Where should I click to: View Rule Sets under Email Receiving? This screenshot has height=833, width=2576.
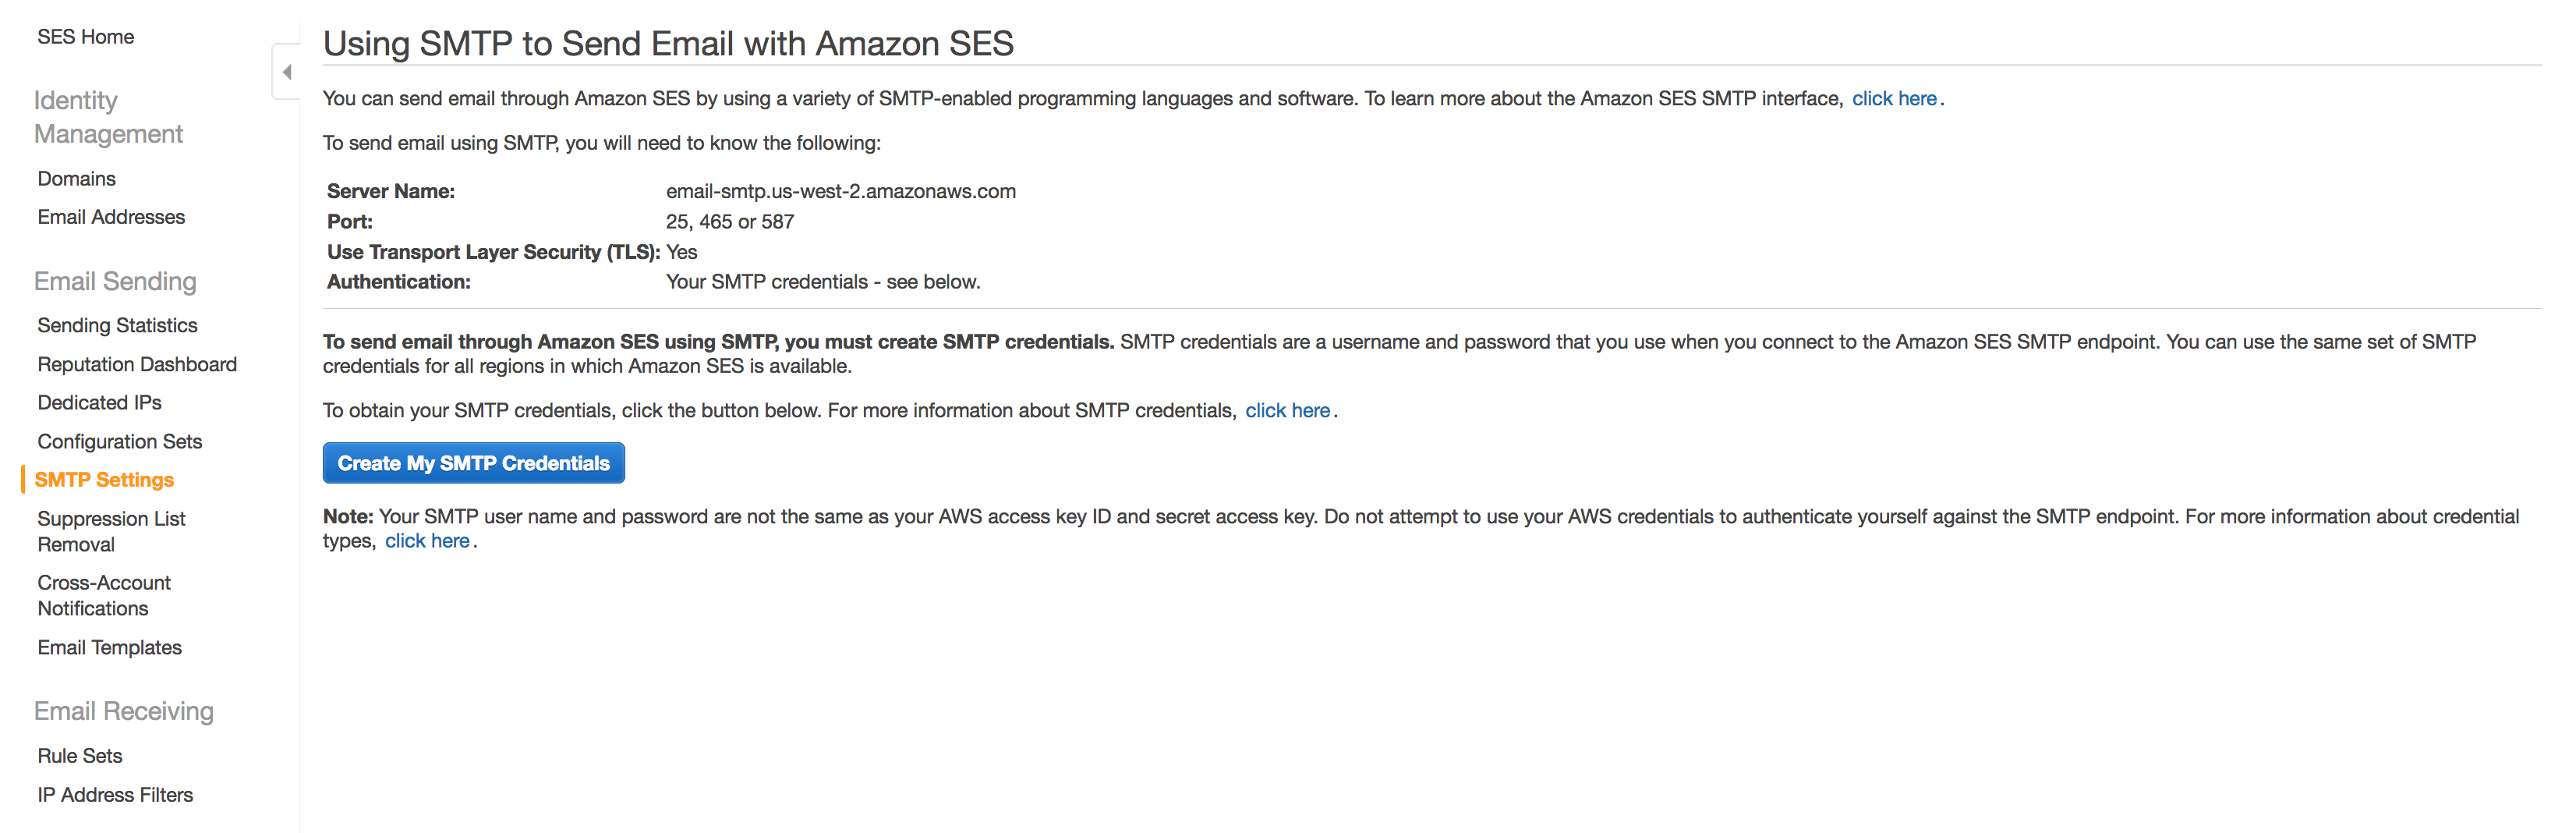point(80,756)
